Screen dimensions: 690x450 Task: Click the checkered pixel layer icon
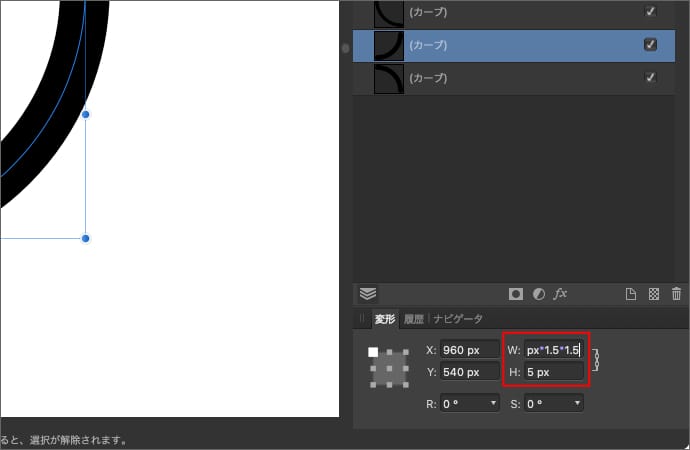pyautogui.click(x=654, y=294)
